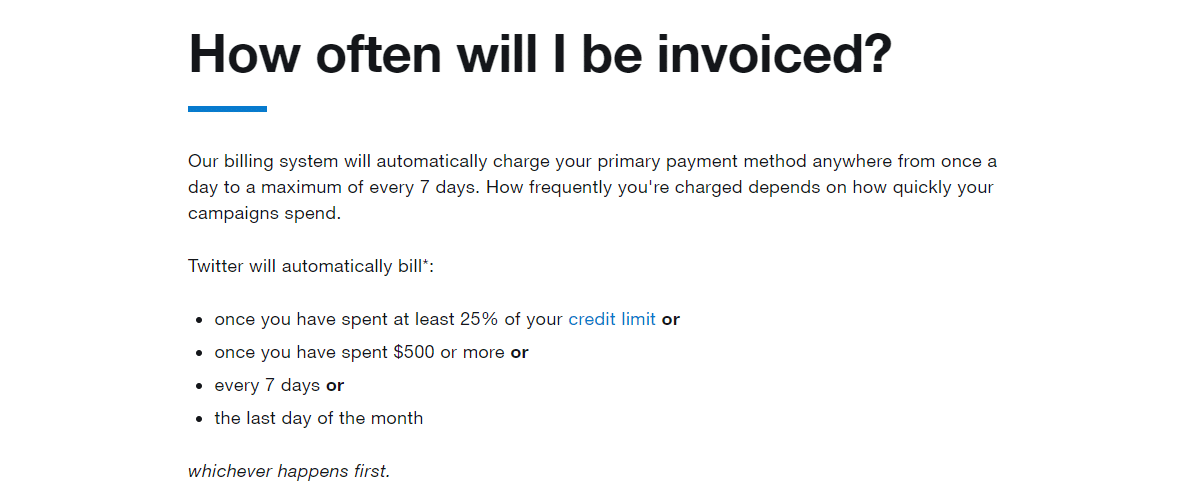The width and height of the screenshot is (1200, 493).
Task: Click the blue bar under the heading
Action: pyautogui.click(x=227, y=109)
